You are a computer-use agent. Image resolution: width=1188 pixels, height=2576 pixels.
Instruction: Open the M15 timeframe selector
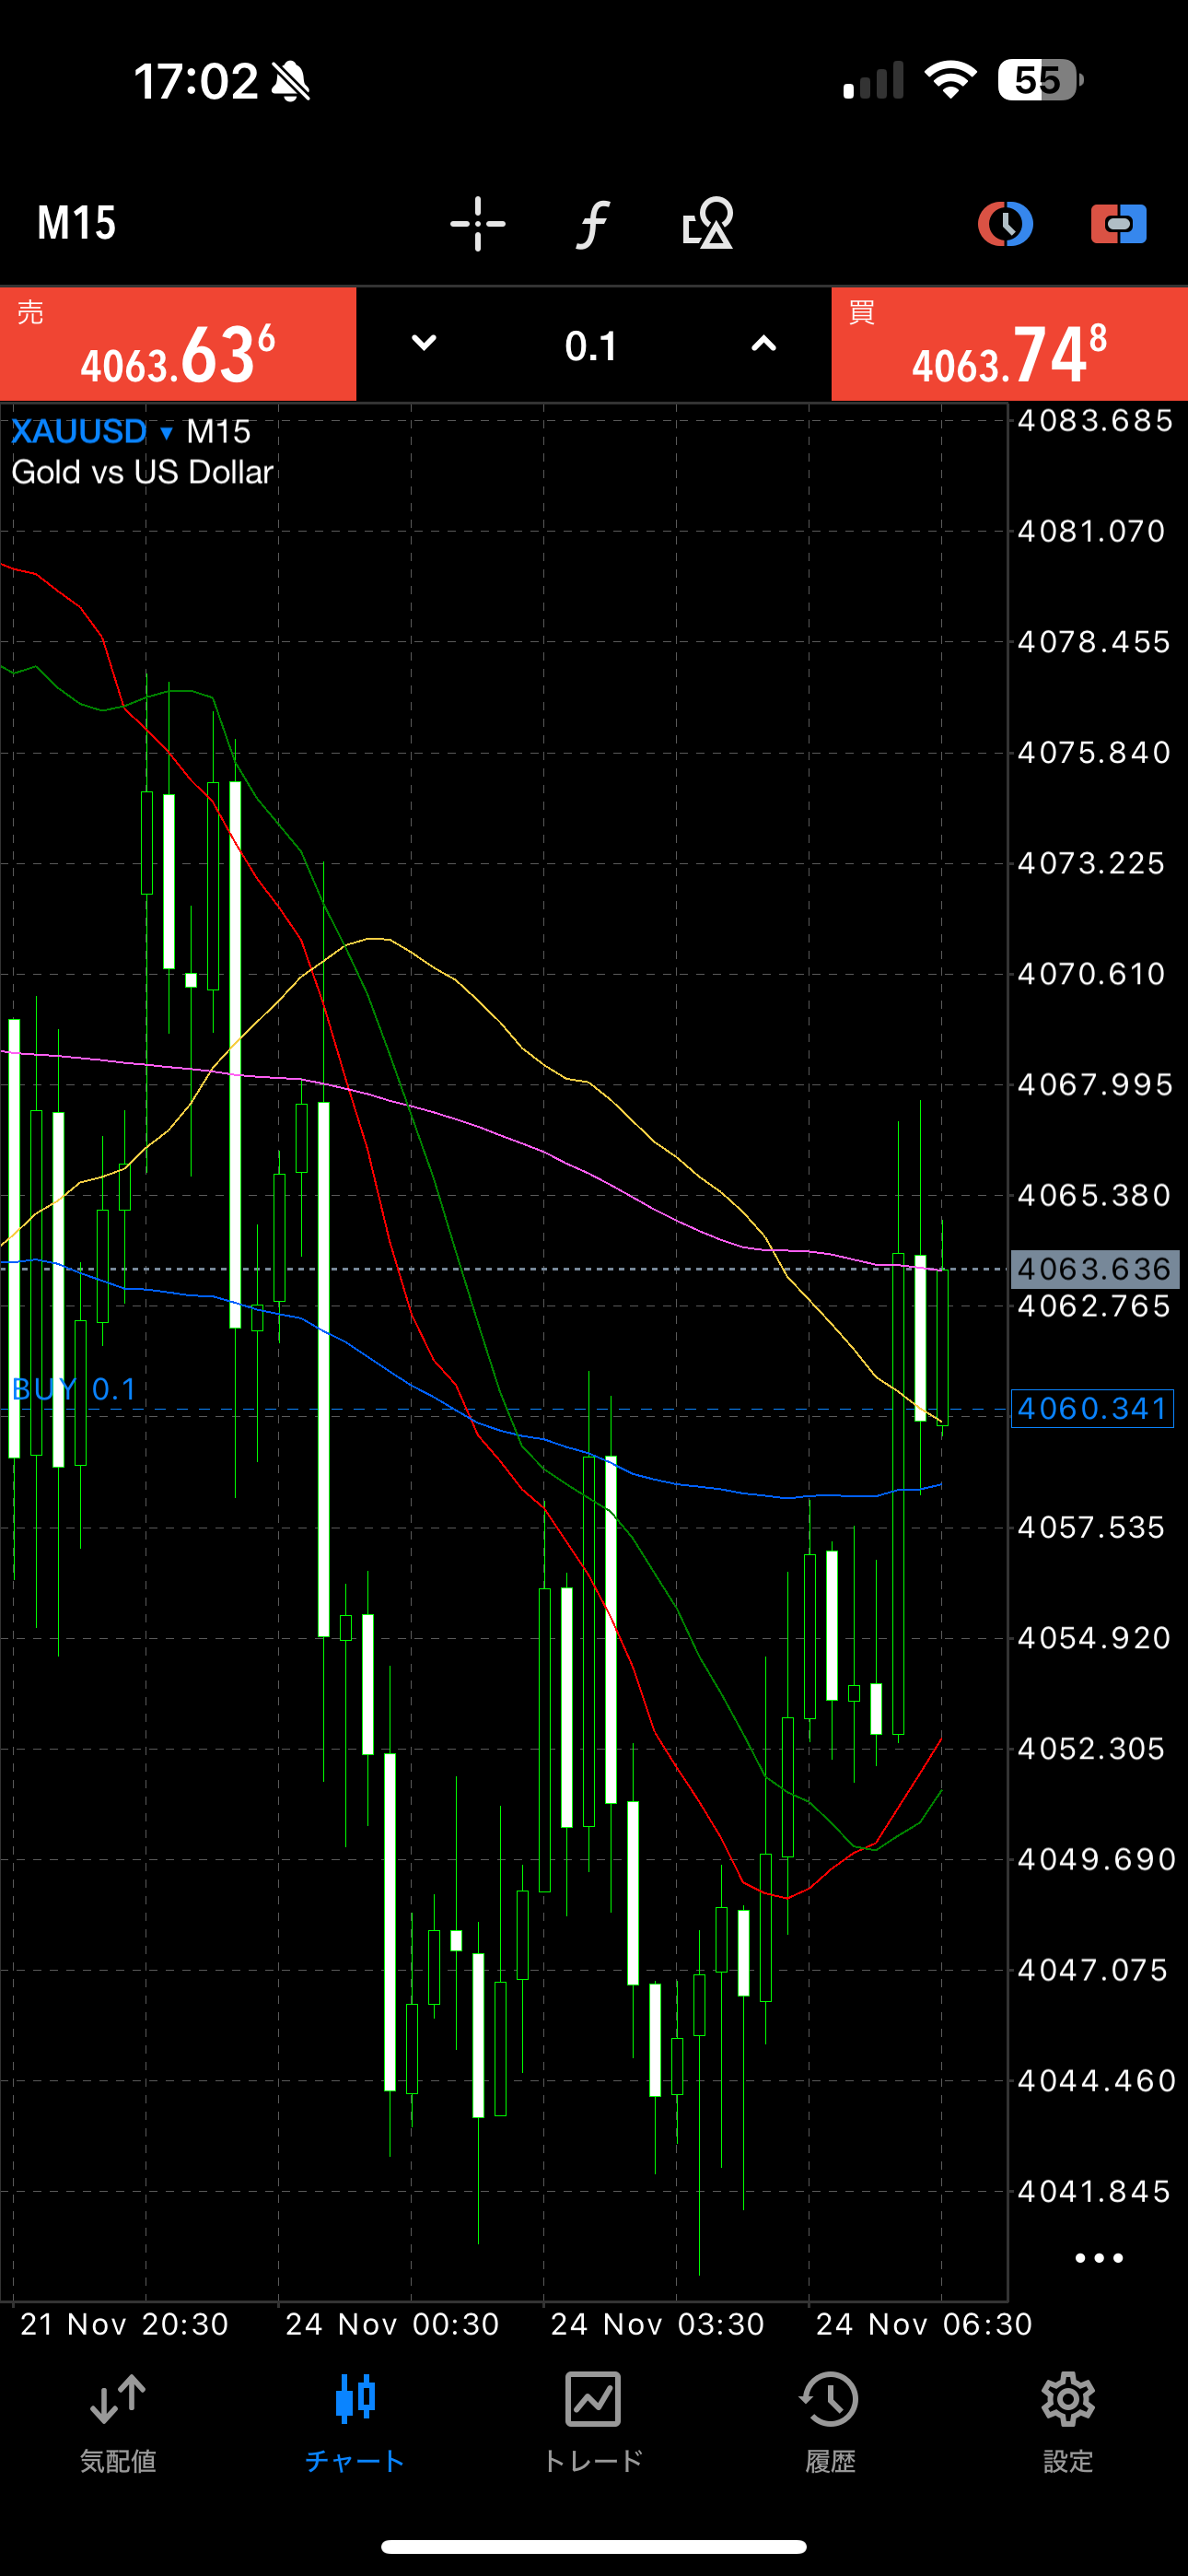pos(77,223)
